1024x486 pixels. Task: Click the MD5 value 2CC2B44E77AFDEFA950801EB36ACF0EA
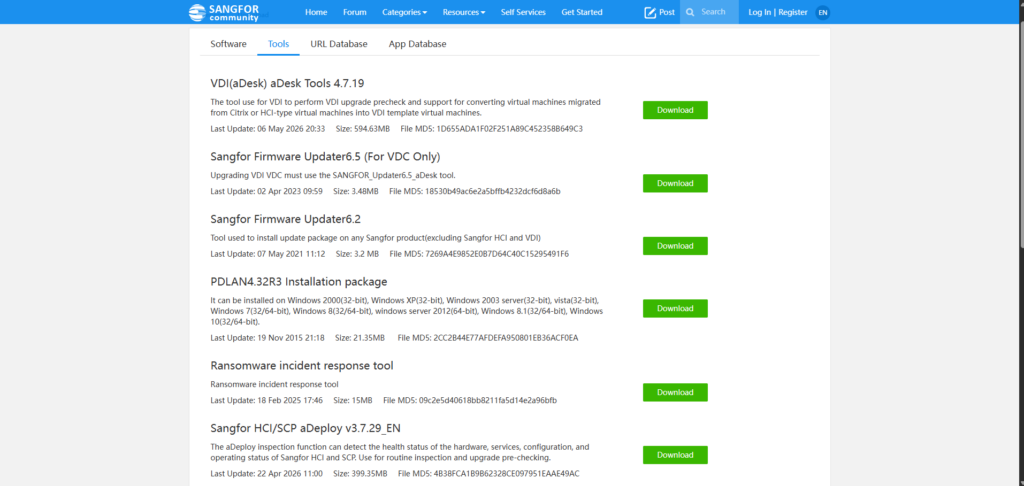[506, 338]
